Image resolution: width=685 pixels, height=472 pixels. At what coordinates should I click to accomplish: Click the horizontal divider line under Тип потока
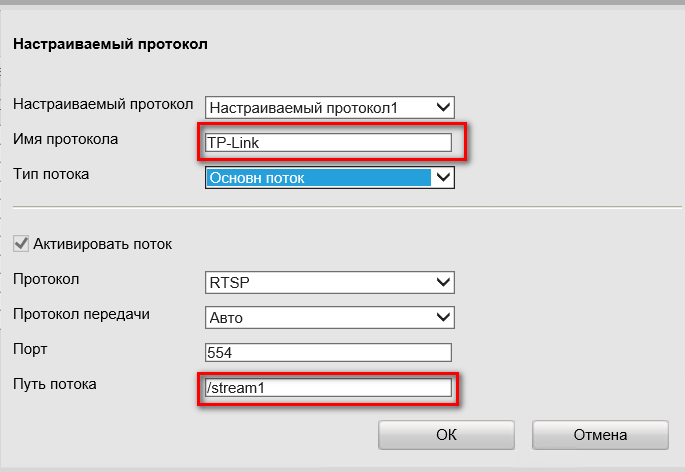pyautogui.click(x=340, y=207)
